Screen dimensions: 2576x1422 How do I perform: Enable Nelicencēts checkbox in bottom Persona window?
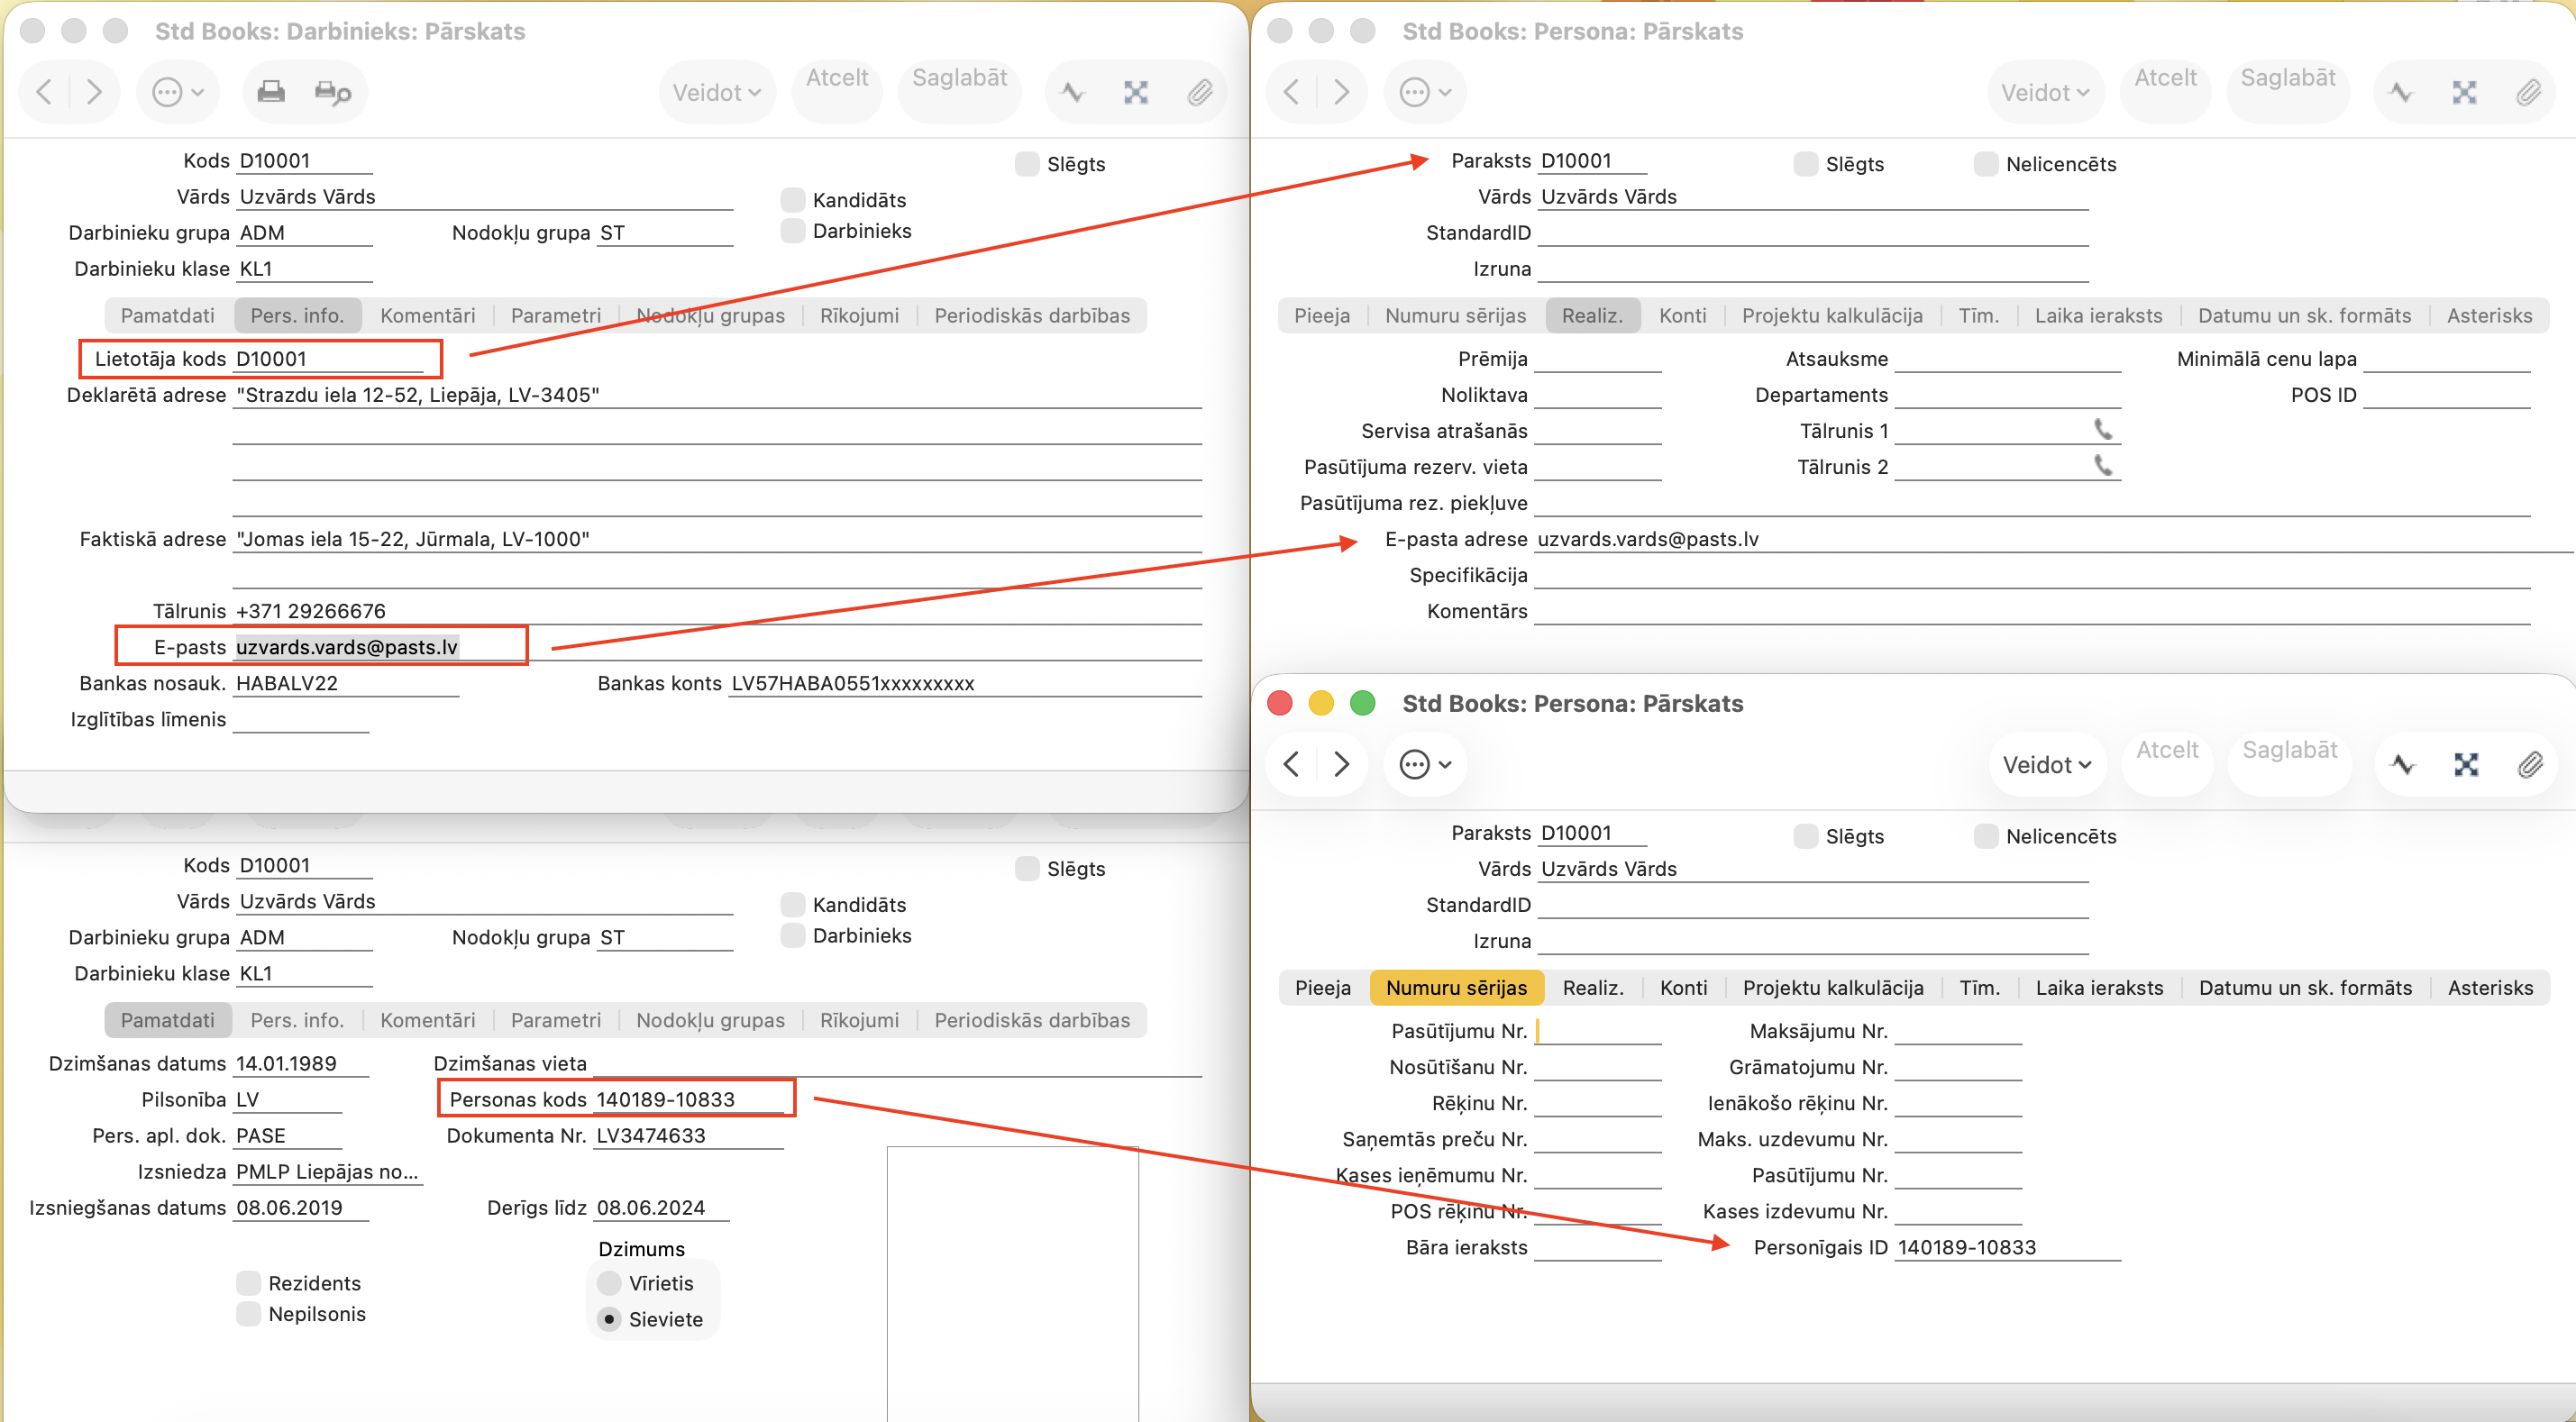tap(1986, 836)
